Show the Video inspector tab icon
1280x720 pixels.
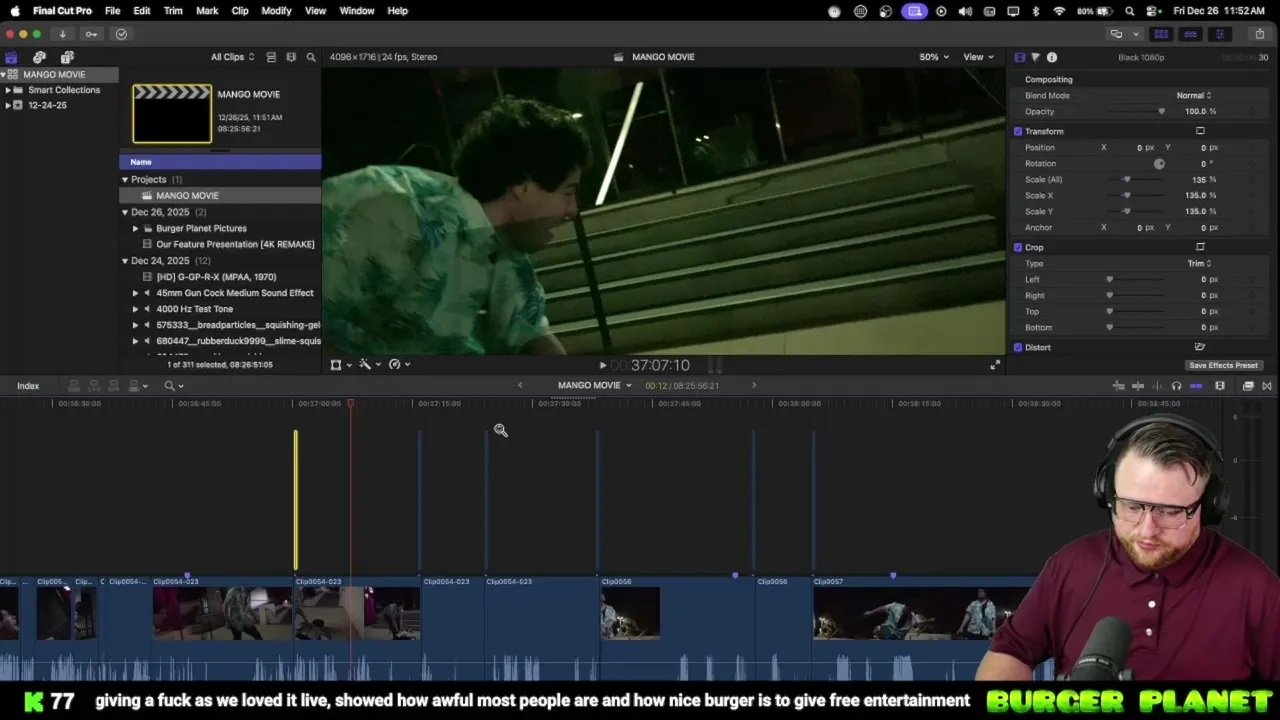click(x=1019, y=57)
